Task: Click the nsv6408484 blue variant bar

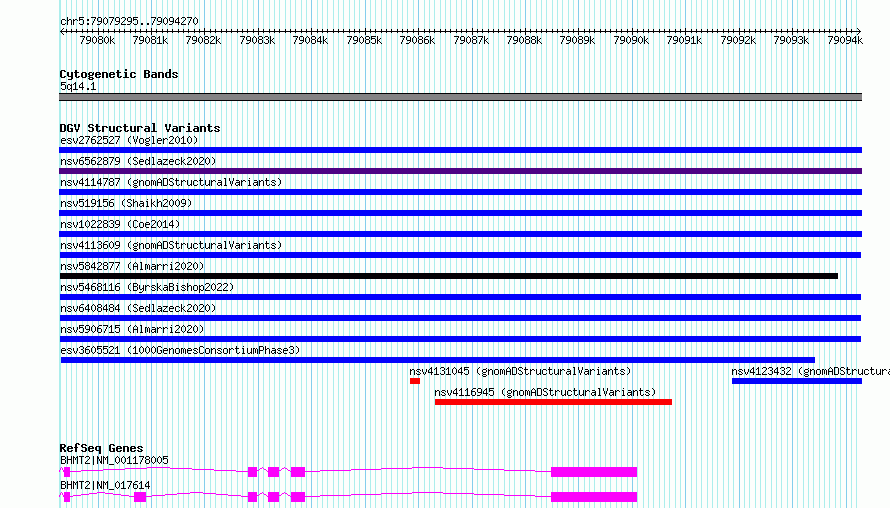Action: point(460,318)
